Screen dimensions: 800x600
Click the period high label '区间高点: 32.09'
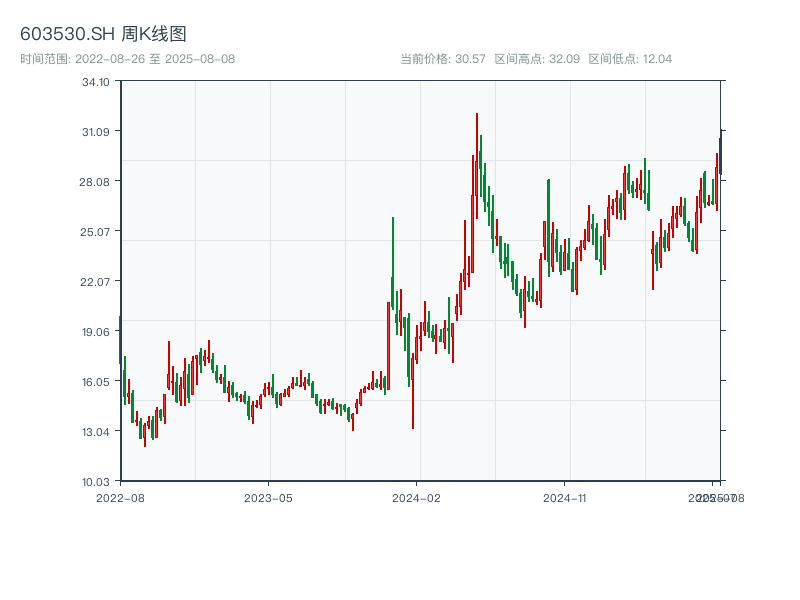537,59
